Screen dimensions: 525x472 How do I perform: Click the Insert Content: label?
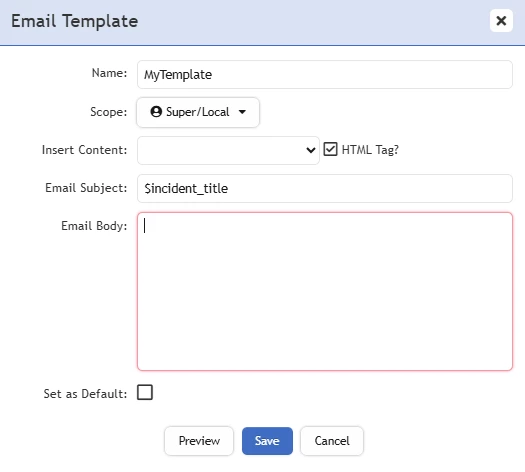(84, 150)
